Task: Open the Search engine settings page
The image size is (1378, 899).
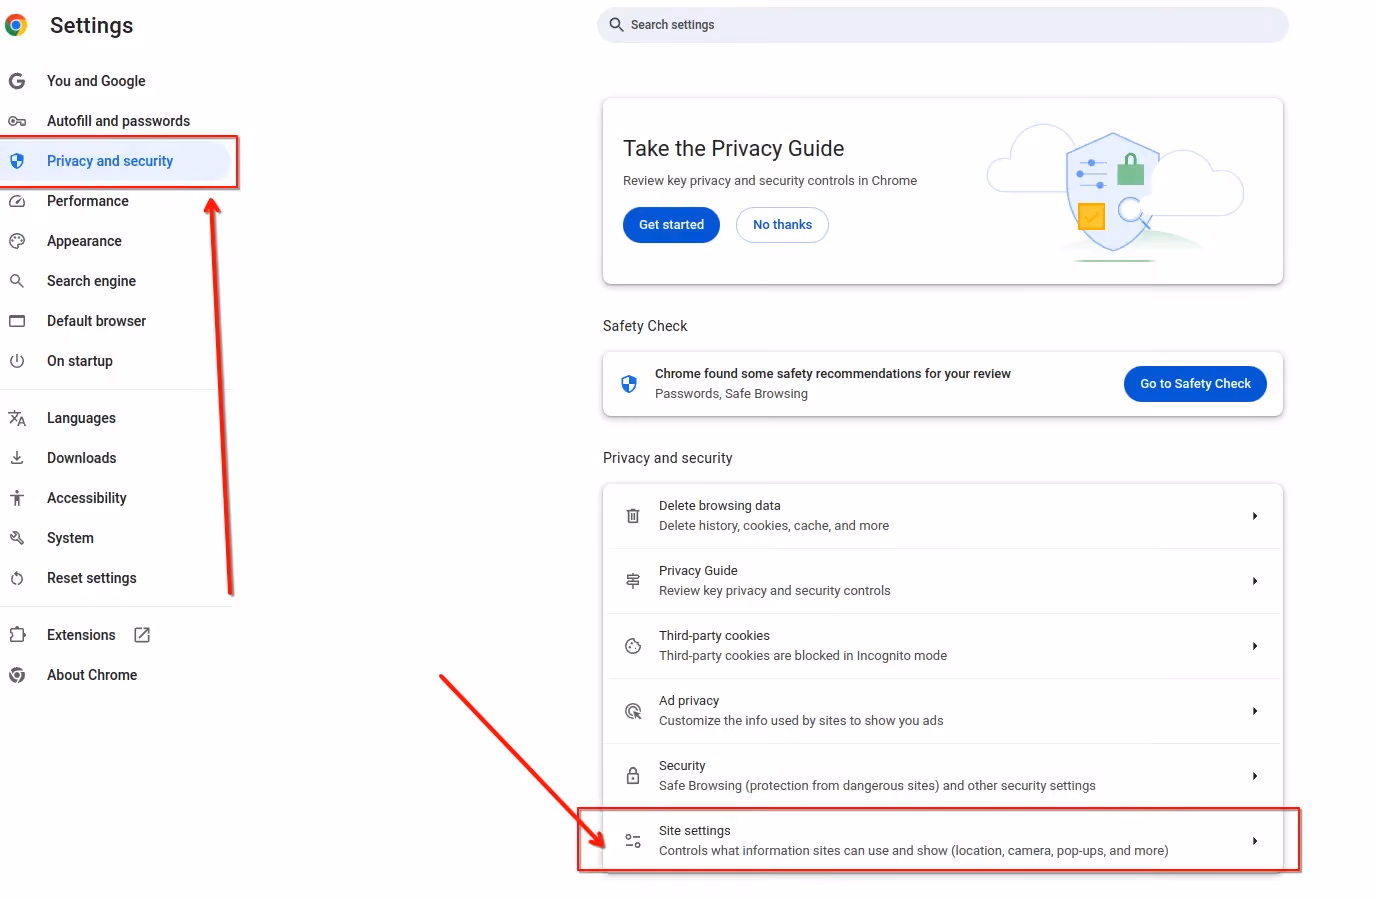Action: [91, 281]
